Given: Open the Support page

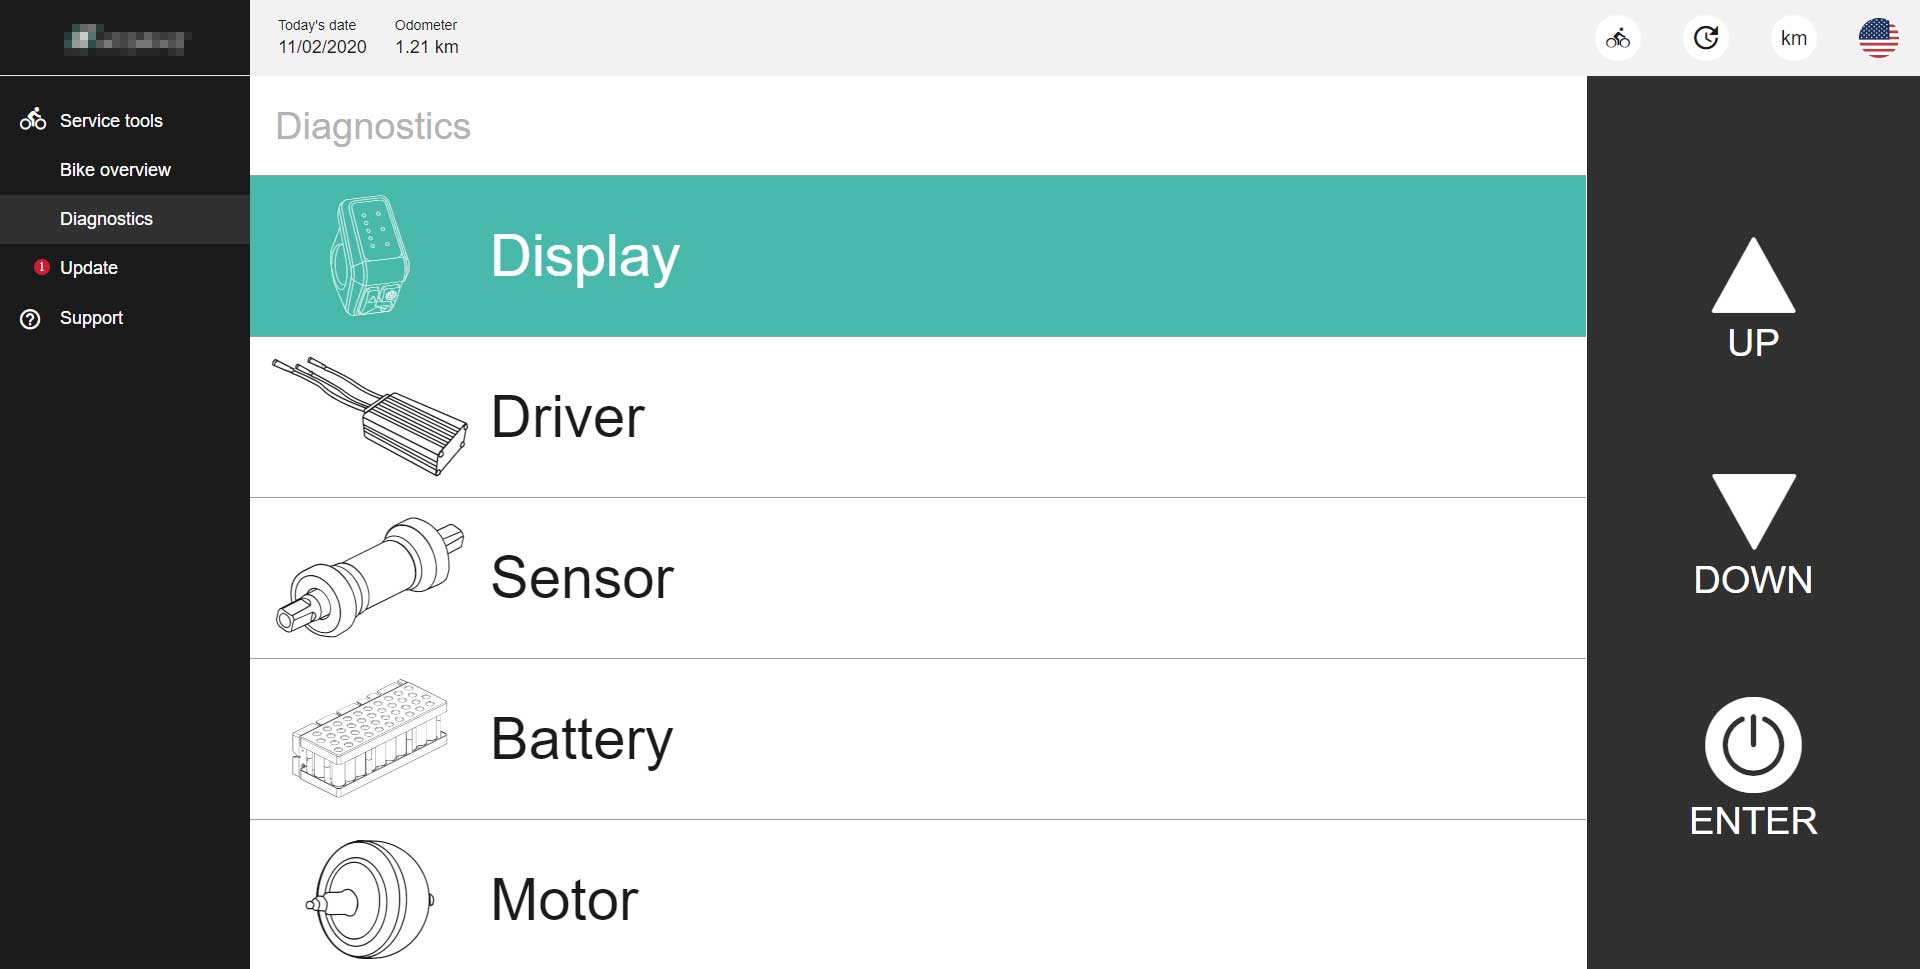Looking at the screenshot, I should 91,318.
